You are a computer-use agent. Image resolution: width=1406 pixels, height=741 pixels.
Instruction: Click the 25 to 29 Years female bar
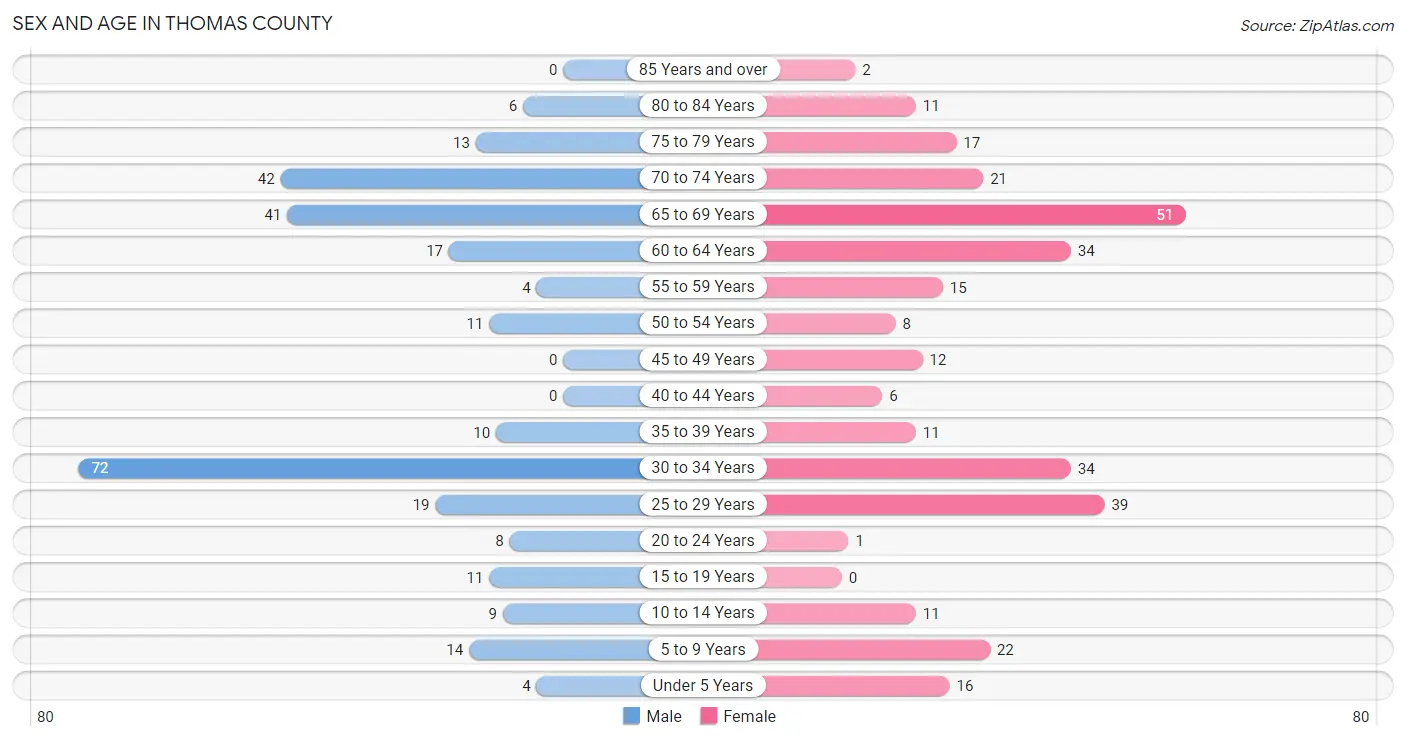[934, 504]
